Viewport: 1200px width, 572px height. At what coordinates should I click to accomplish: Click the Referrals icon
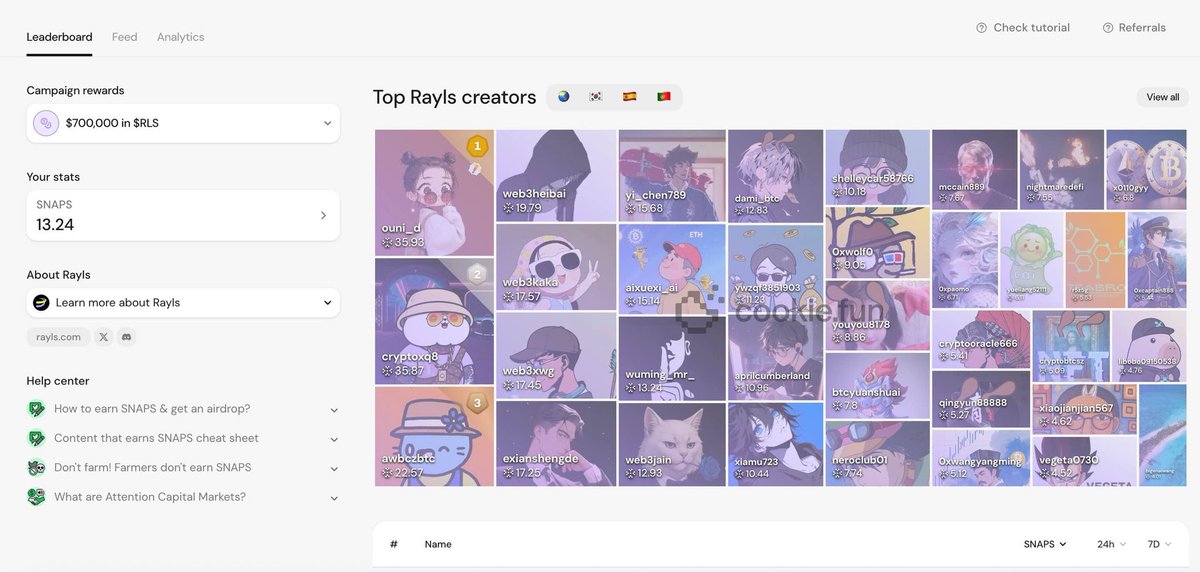pyautogui.click(x=1108, y=28)
